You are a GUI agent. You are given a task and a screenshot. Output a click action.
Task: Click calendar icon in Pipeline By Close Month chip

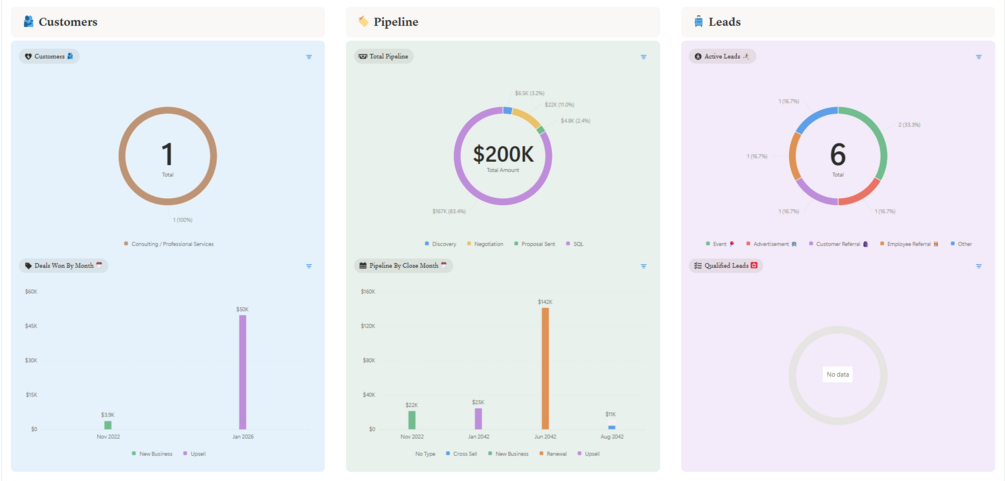(x=363, y=266)
